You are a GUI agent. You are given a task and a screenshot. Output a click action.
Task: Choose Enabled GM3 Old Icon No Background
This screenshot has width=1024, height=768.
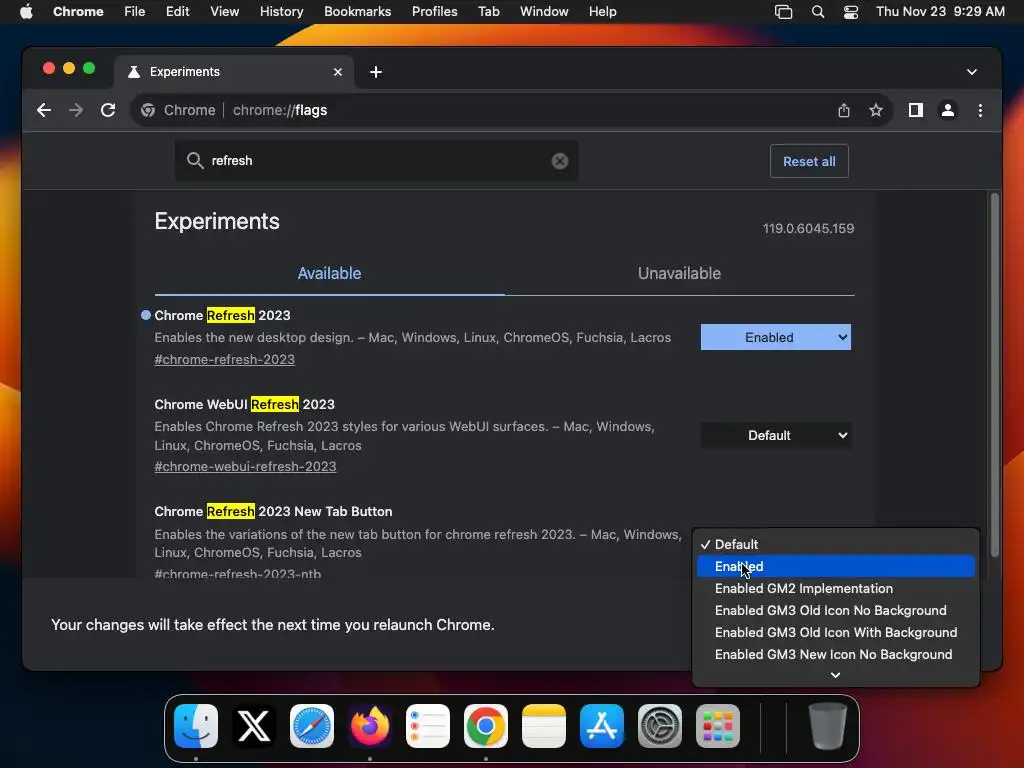[x=836, y=611]
